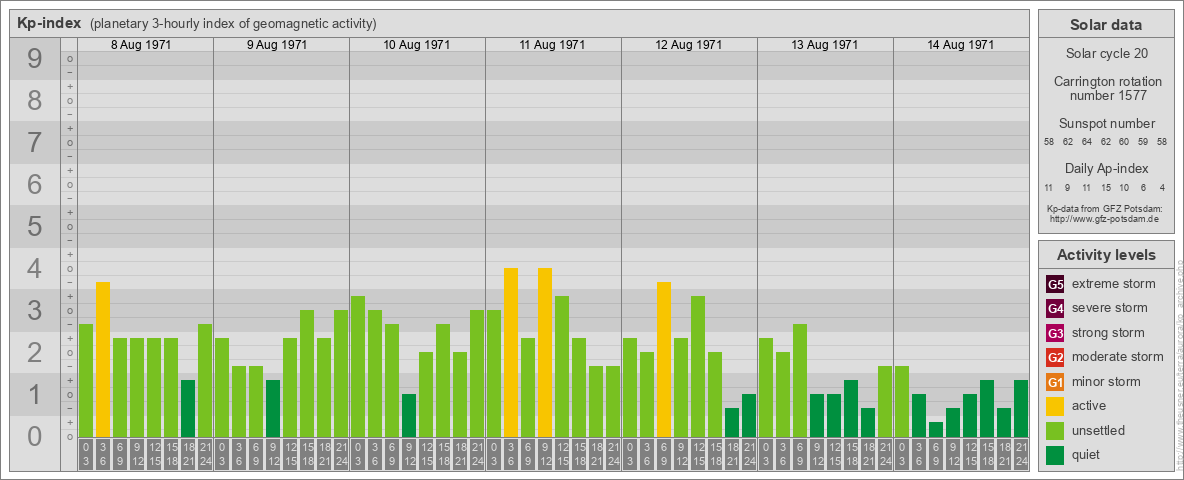Click the G1 minor storm badge
Viewport: 1184px width, 480px height.
coord(1055,381)
